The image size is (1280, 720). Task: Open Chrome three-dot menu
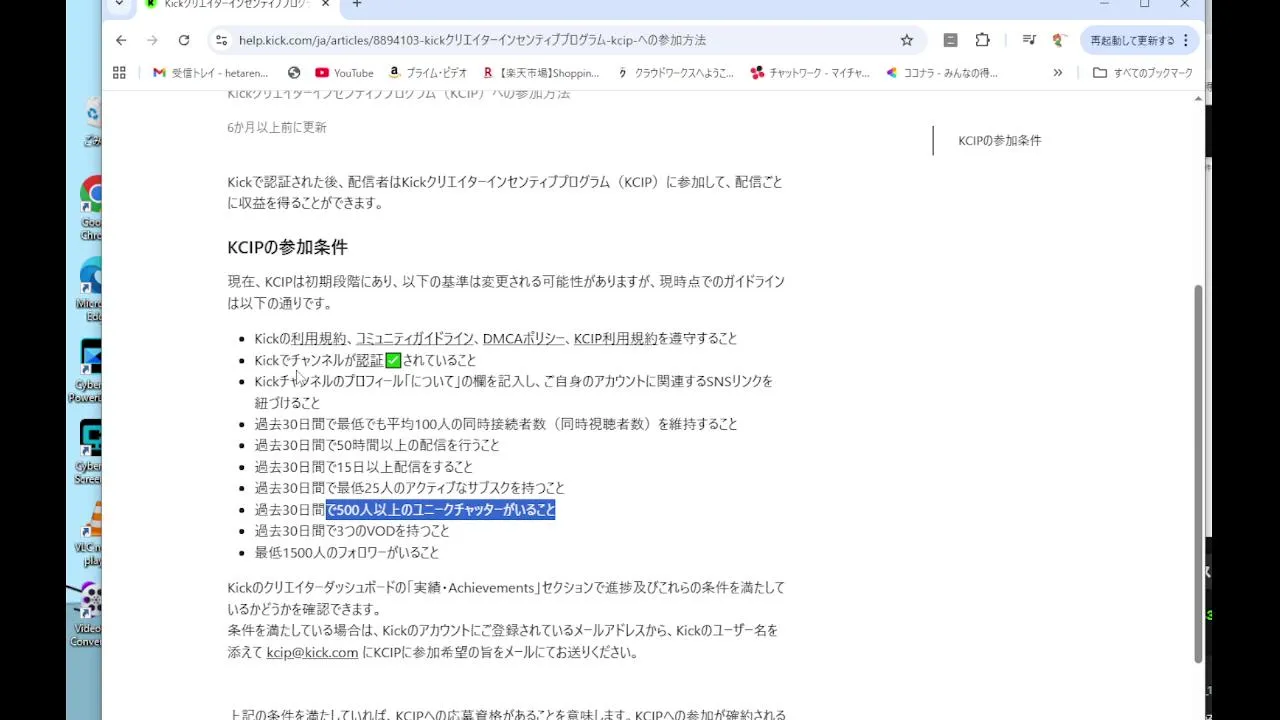pyautogui.click(x=1186, y=40)
